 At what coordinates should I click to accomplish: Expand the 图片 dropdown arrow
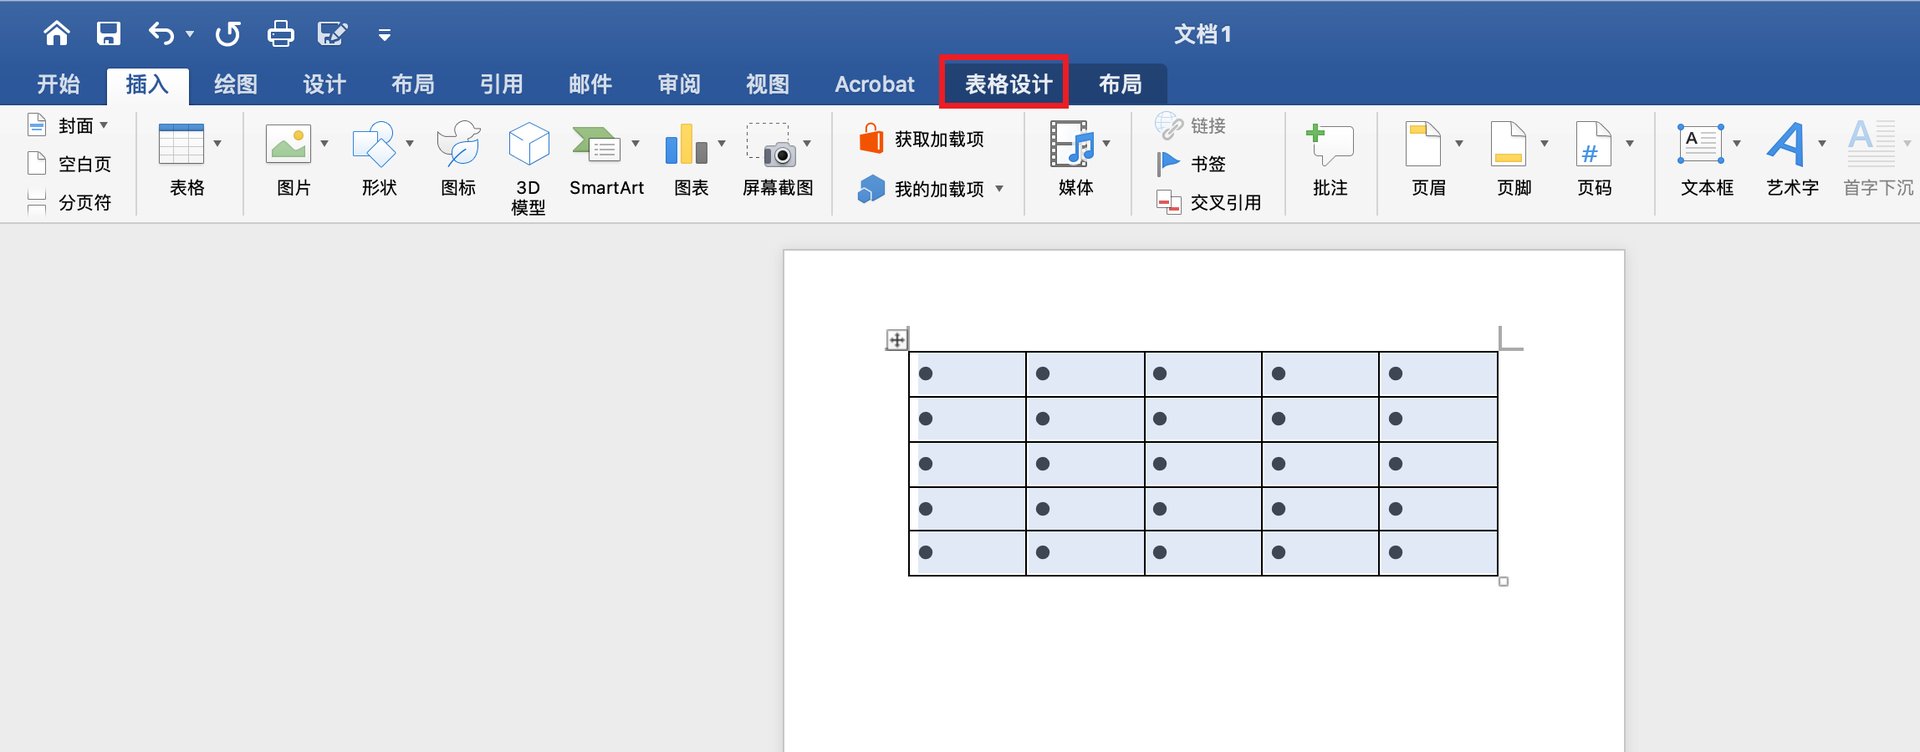click(324, 144)
